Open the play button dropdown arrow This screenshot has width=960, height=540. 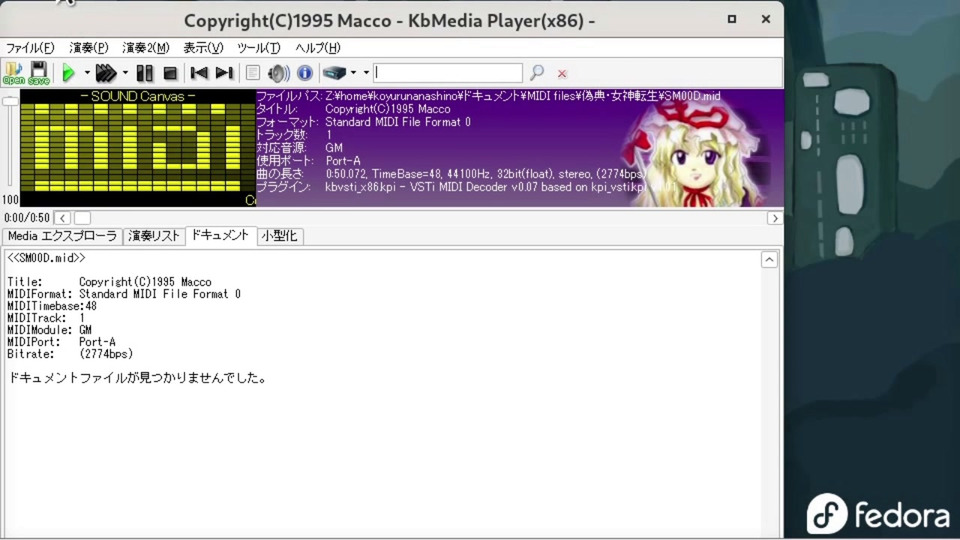pyautogui.click(x=87, y=73)
